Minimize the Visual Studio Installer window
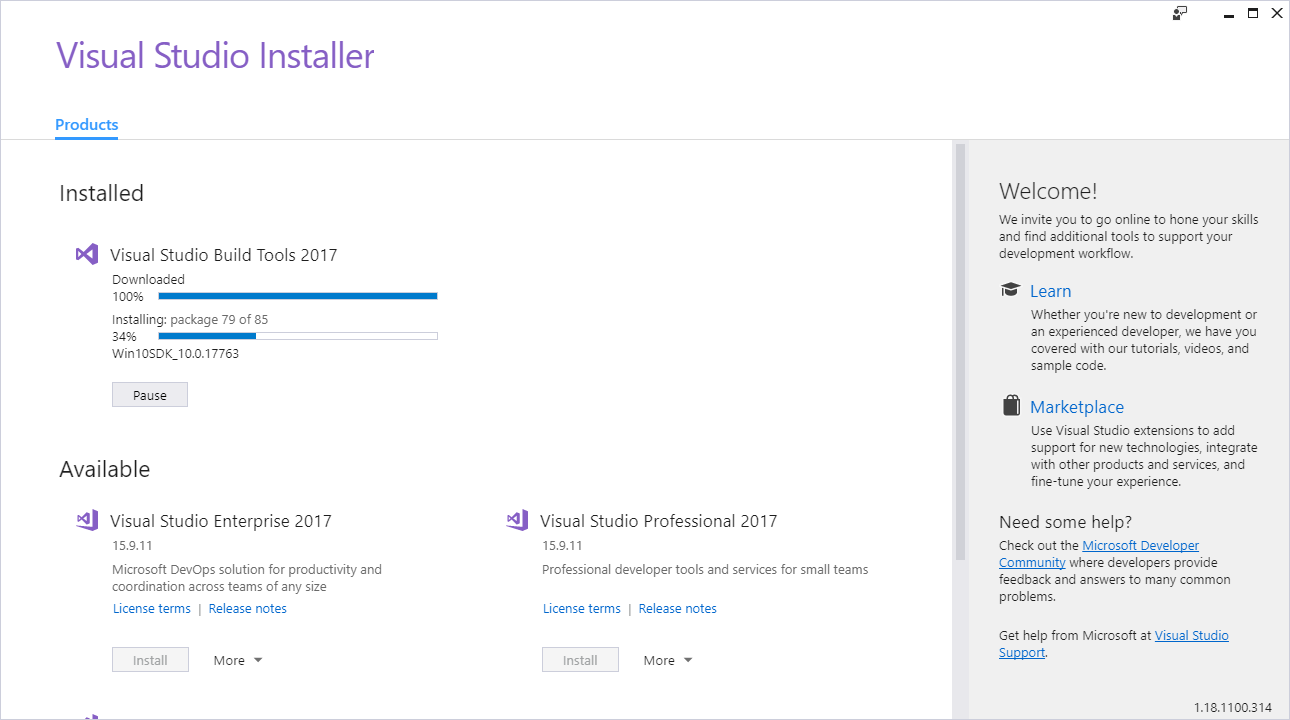1290x720 pixels. click(1228, 13)
